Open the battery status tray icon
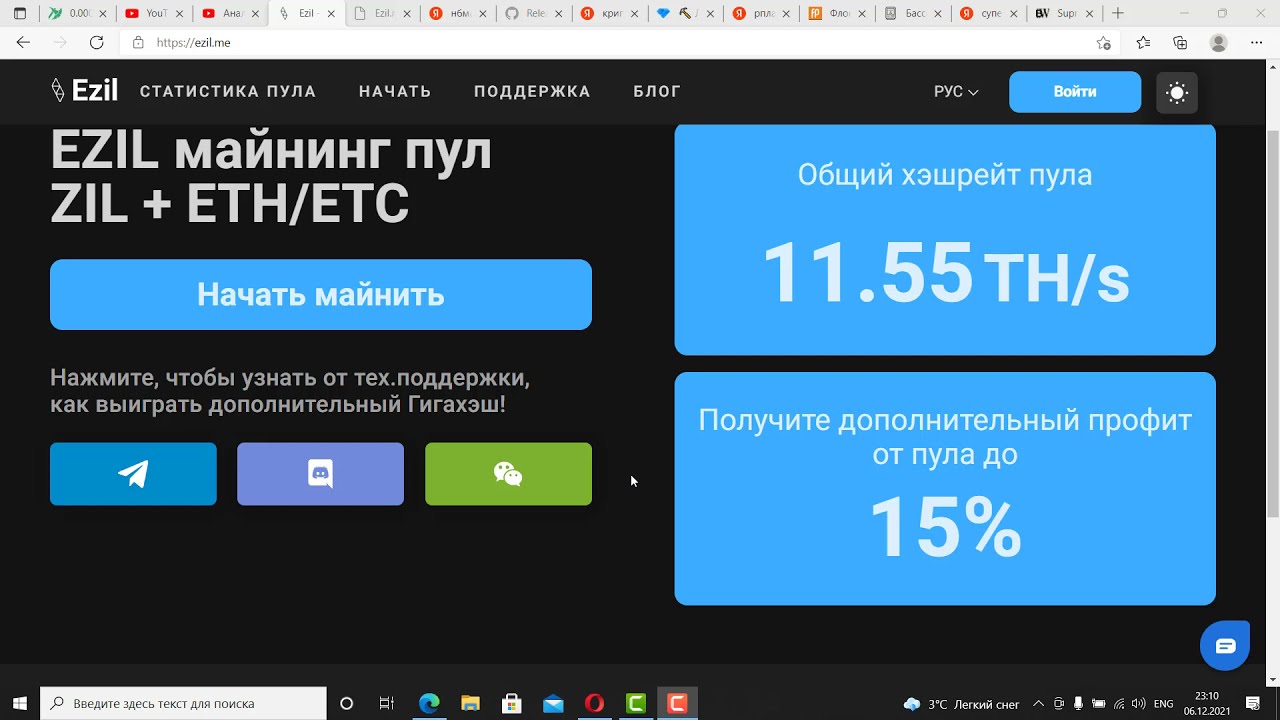This screenshot has height=720, width=1280. click(x=1099, y=704)
